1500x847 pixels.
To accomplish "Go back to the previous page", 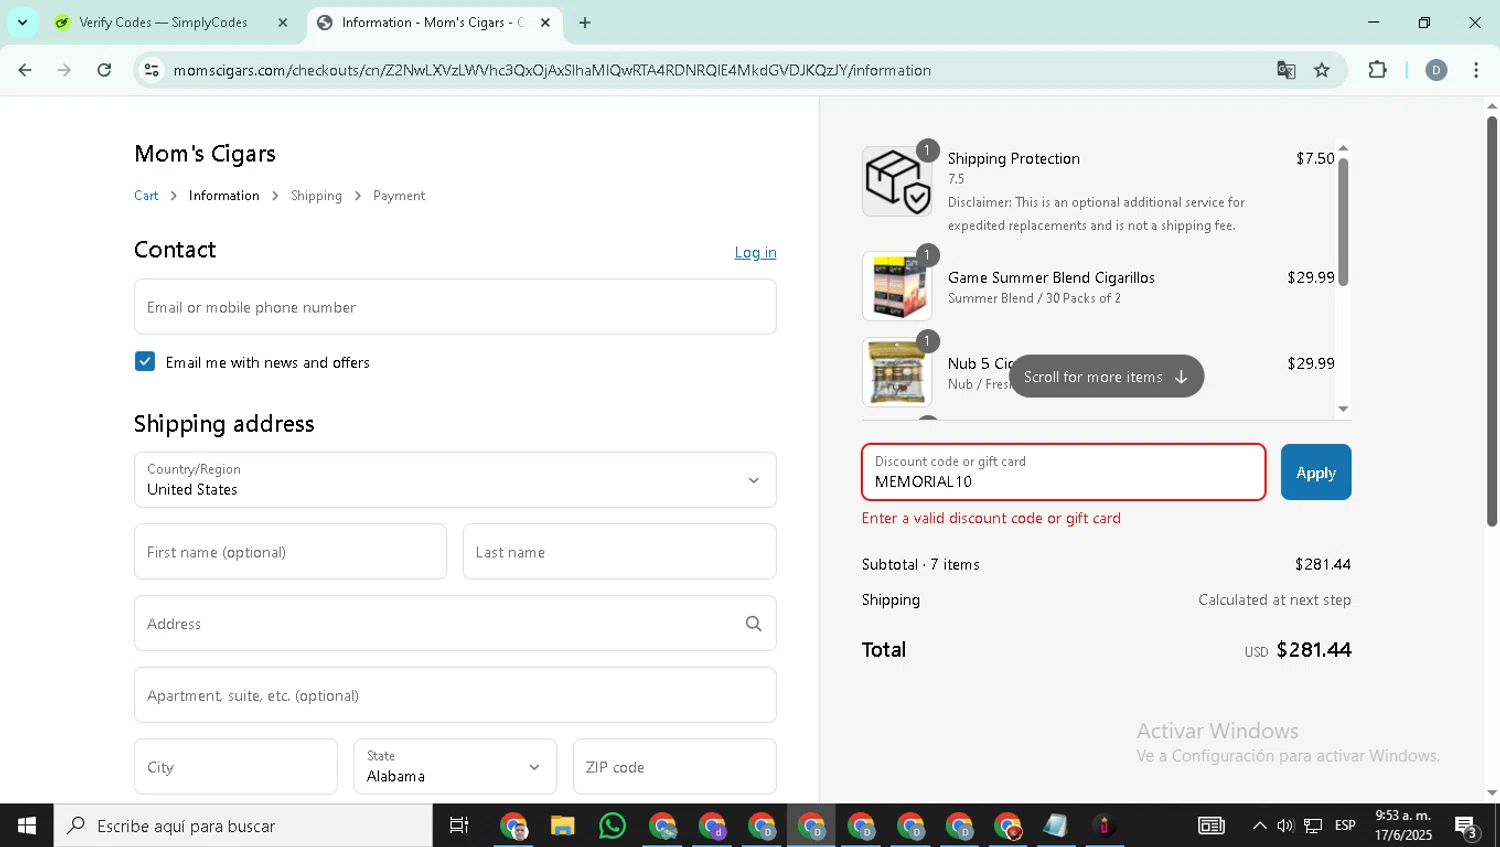I will [25, 70].
